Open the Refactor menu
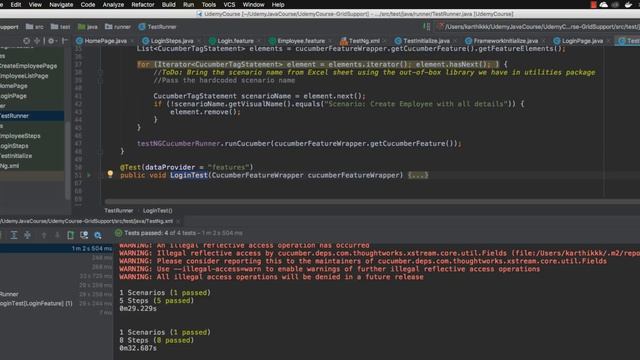The width and height of the screenshot is (640, 360). coord(143,4)
